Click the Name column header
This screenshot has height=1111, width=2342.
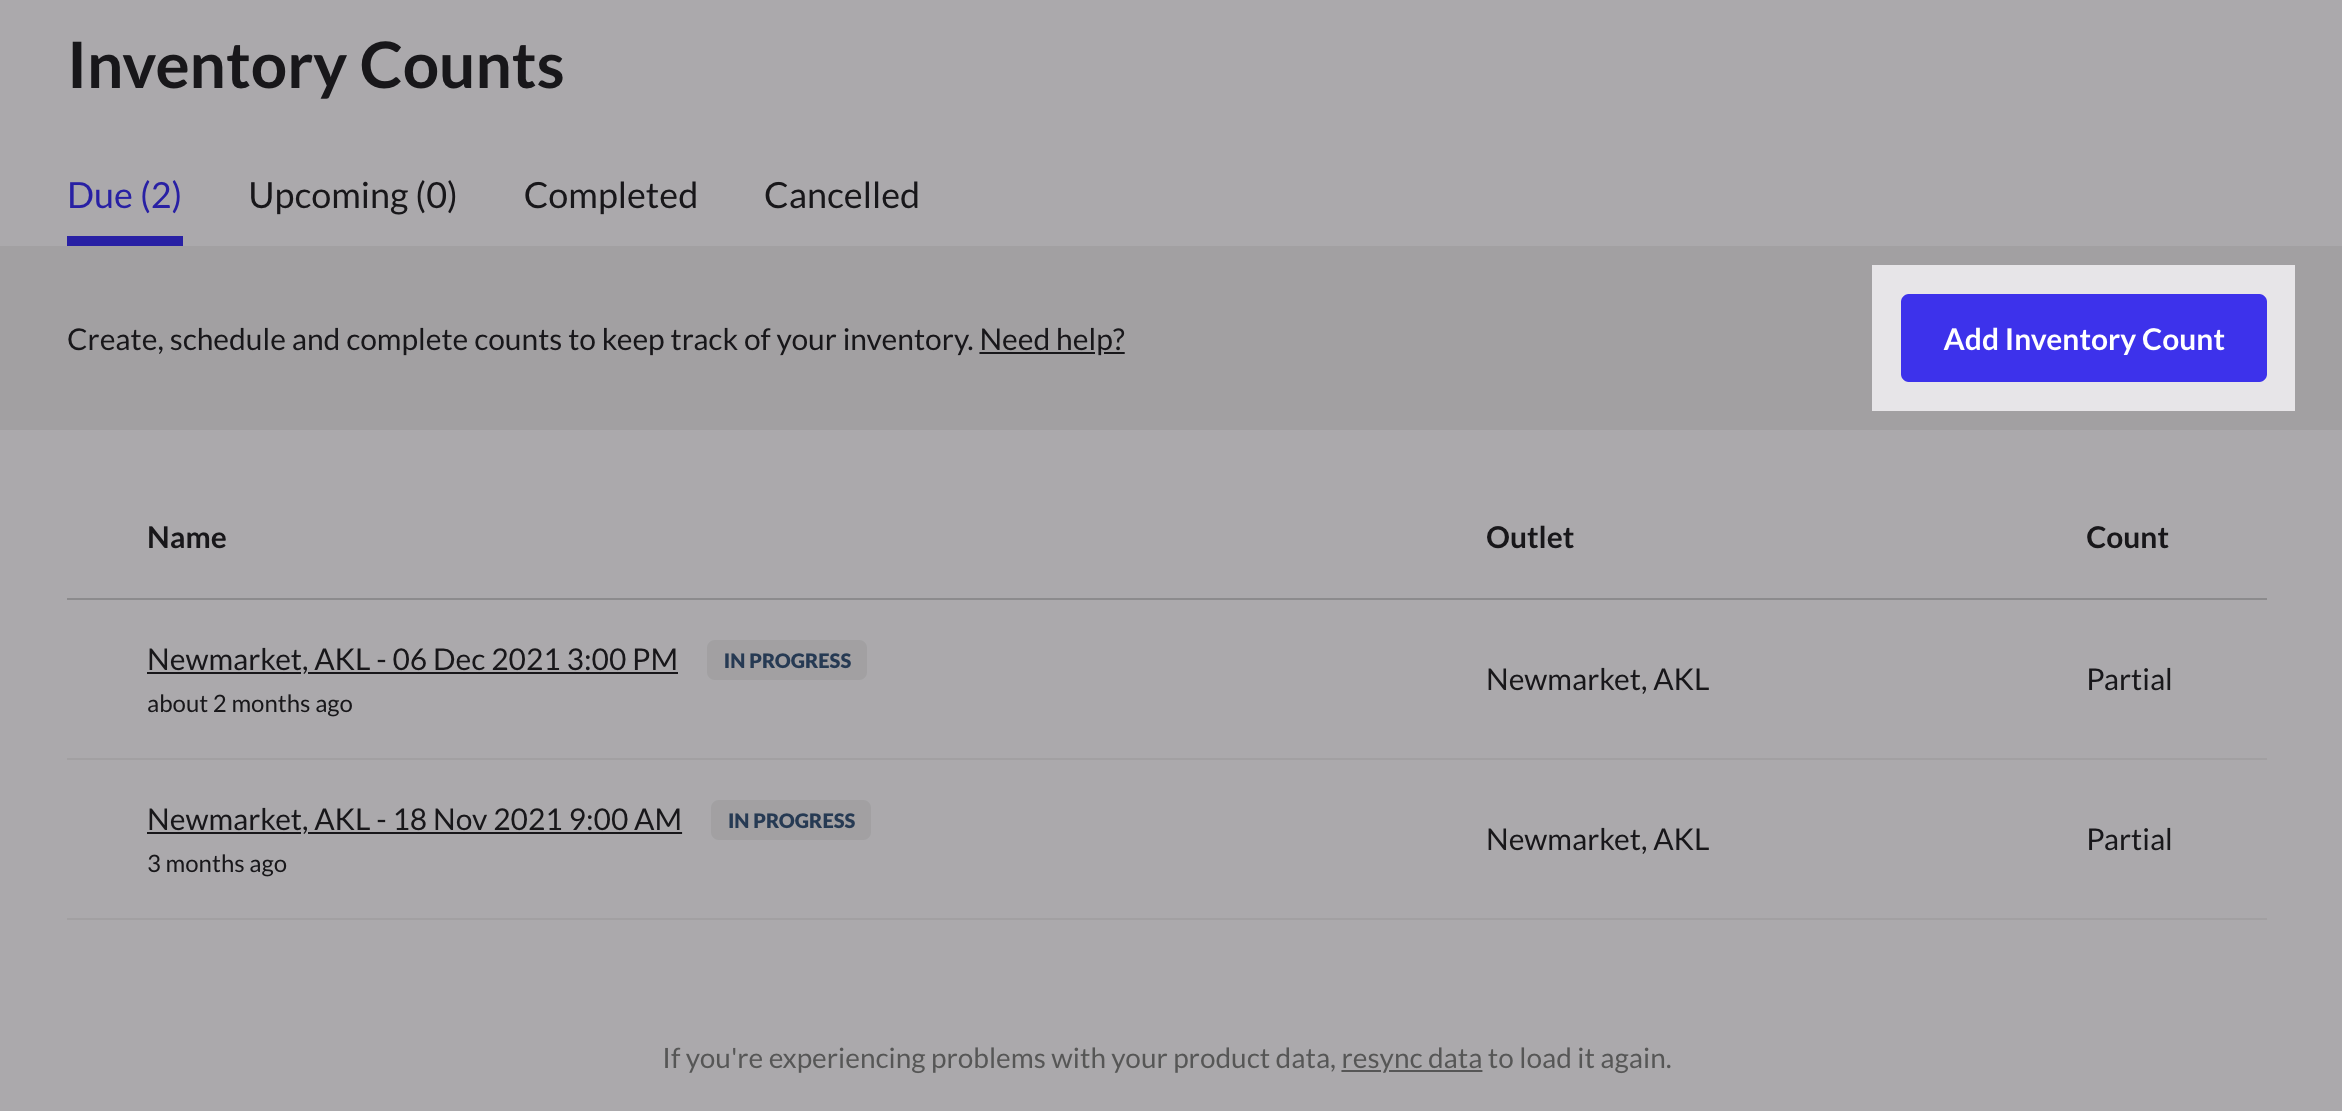[187, 538]
